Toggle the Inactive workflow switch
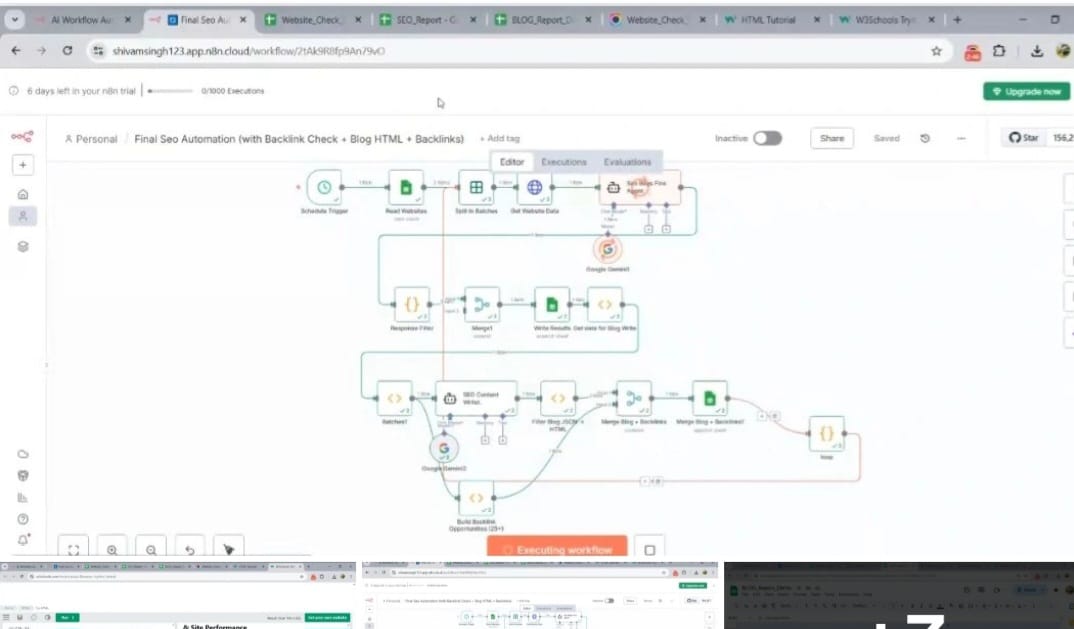Screen dimensions: 1074x629 pyautogui.click(x=767, y=138)
